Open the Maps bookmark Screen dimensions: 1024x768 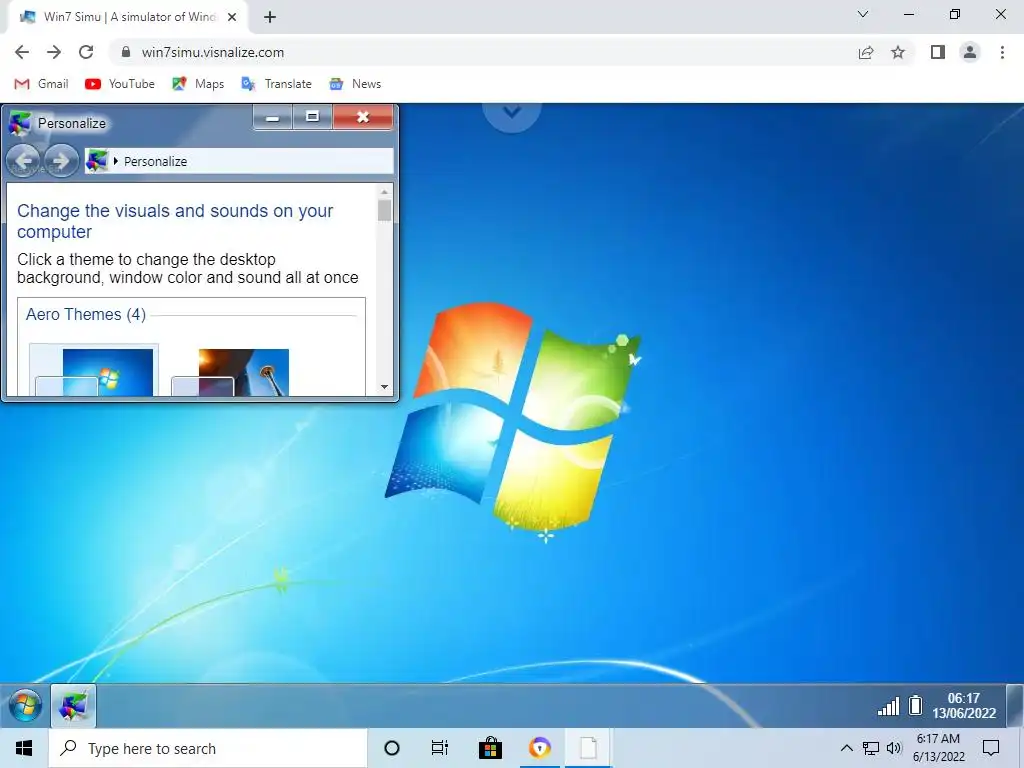click(198, 84)
